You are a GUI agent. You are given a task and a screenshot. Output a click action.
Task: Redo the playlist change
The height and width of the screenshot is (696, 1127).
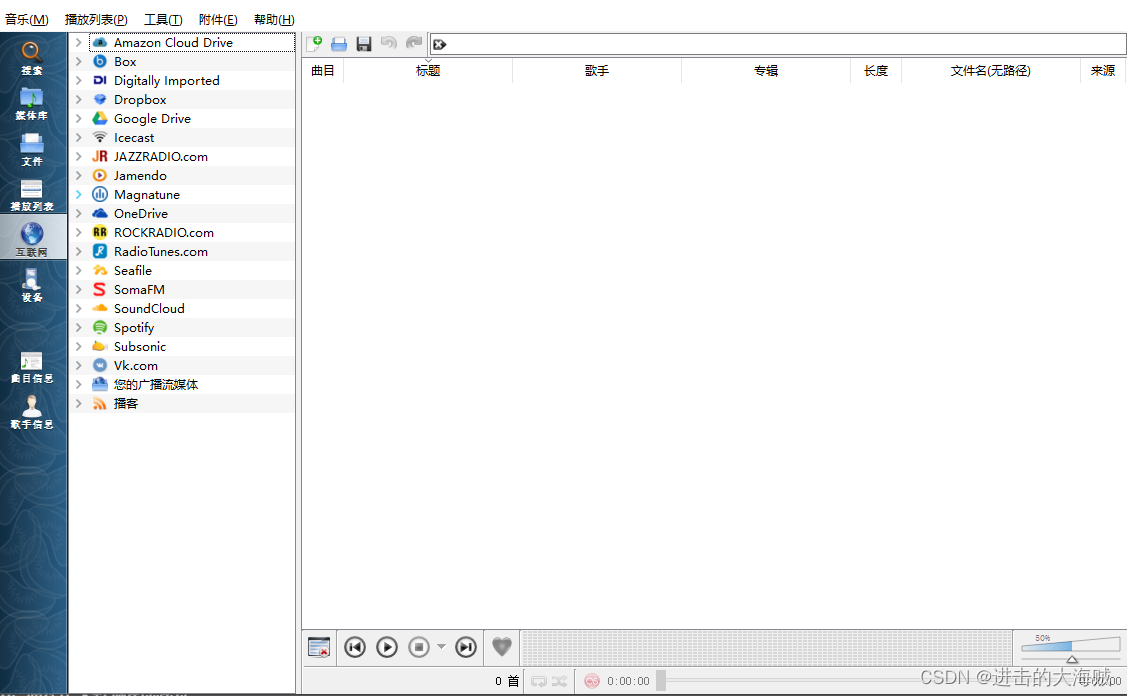414,43
